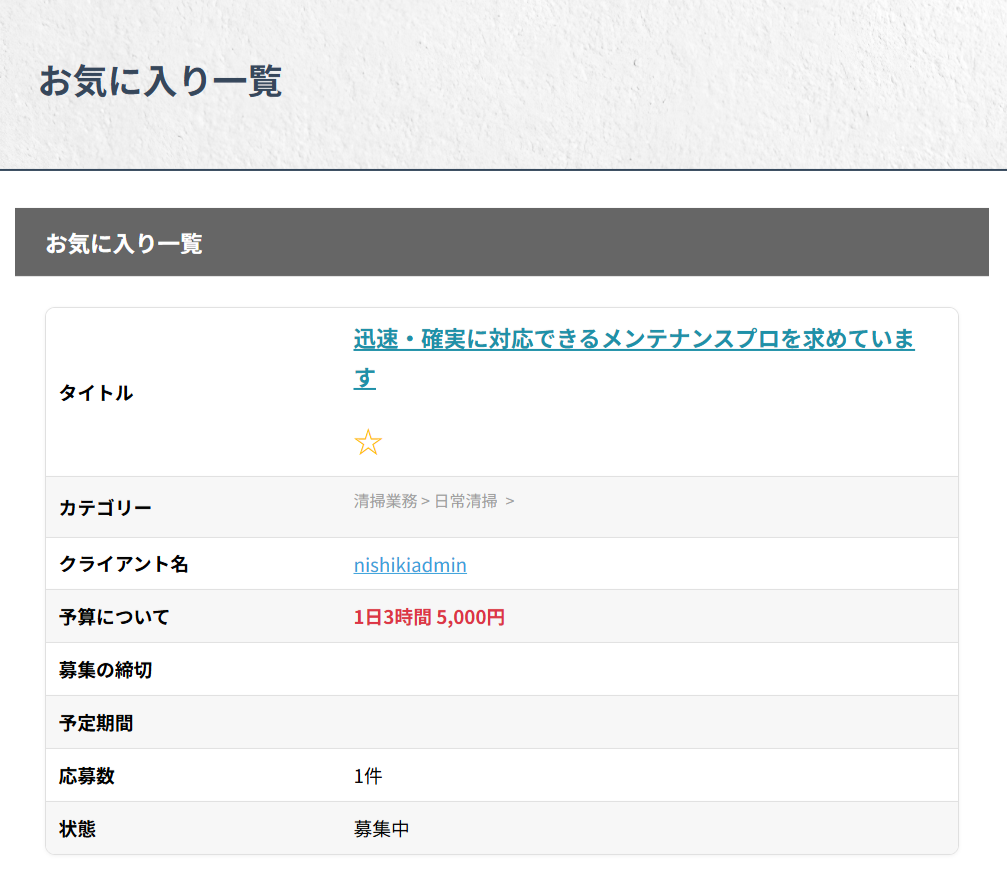Click the 応募数 row label
This screenshot has height=887, width=1007.
87,776
